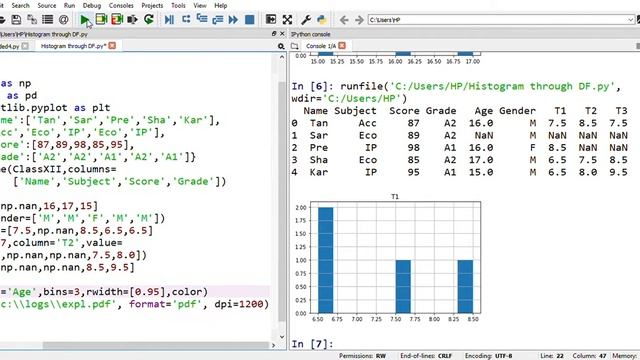Viewport: 640px width, 360px height.
Task: Click the Step (run current line) debug icon
Action: pos(186,19)
